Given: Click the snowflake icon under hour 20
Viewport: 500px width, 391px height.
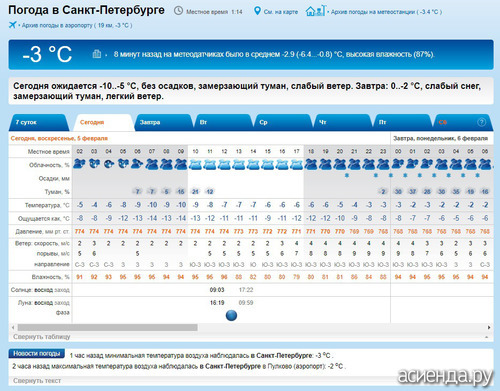Looking at the screenshot, I should (x=347, y=175).
